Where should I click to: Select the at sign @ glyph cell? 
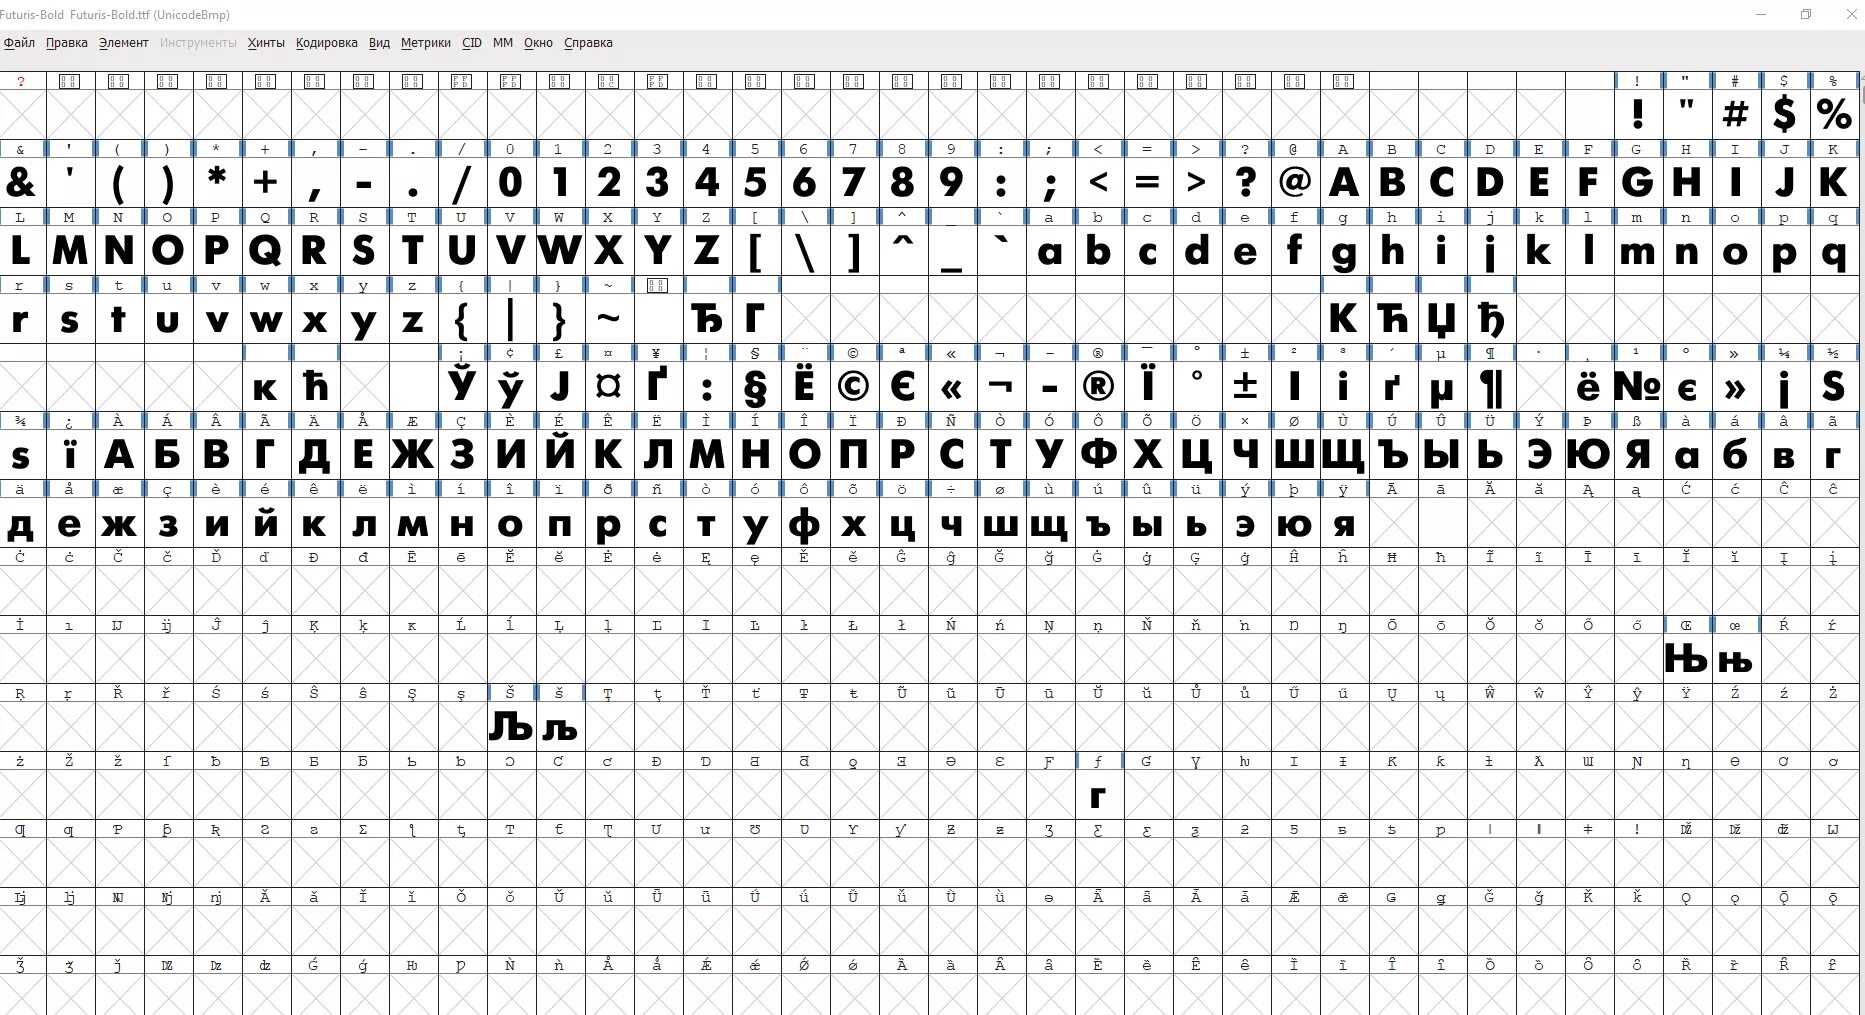[1295, 182]
